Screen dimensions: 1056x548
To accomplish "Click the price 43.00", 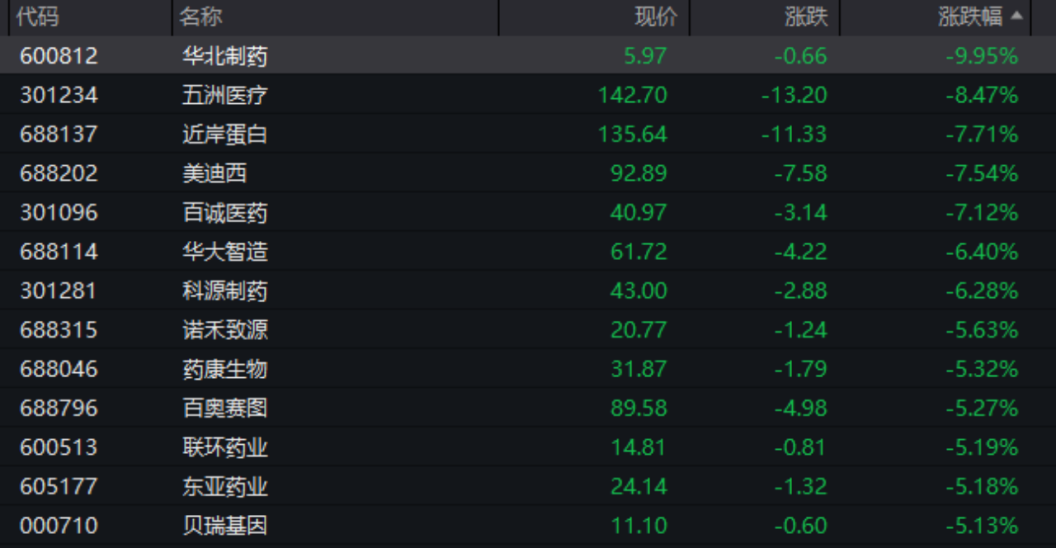I will click(x=638, y=290).
